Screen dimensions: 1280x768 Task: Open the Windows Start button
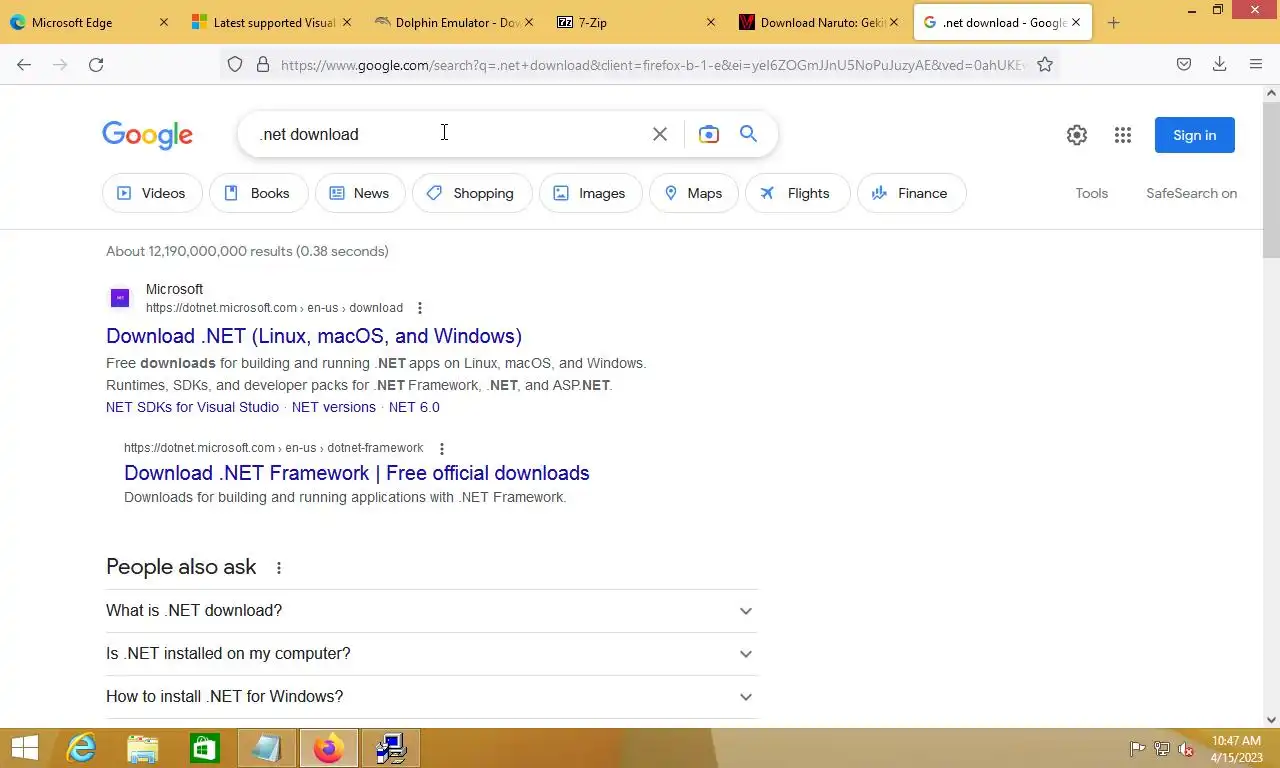point(24,748)
